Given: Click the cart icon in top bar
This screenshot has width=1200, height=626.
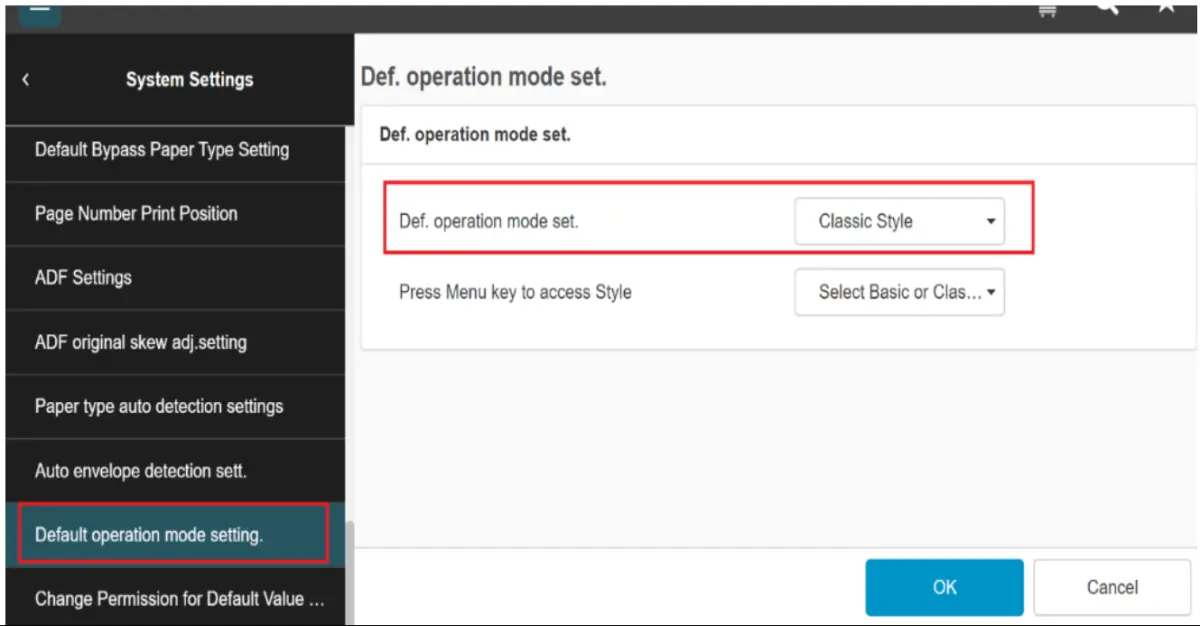Looking at the screenshot, I should 1049,9.
